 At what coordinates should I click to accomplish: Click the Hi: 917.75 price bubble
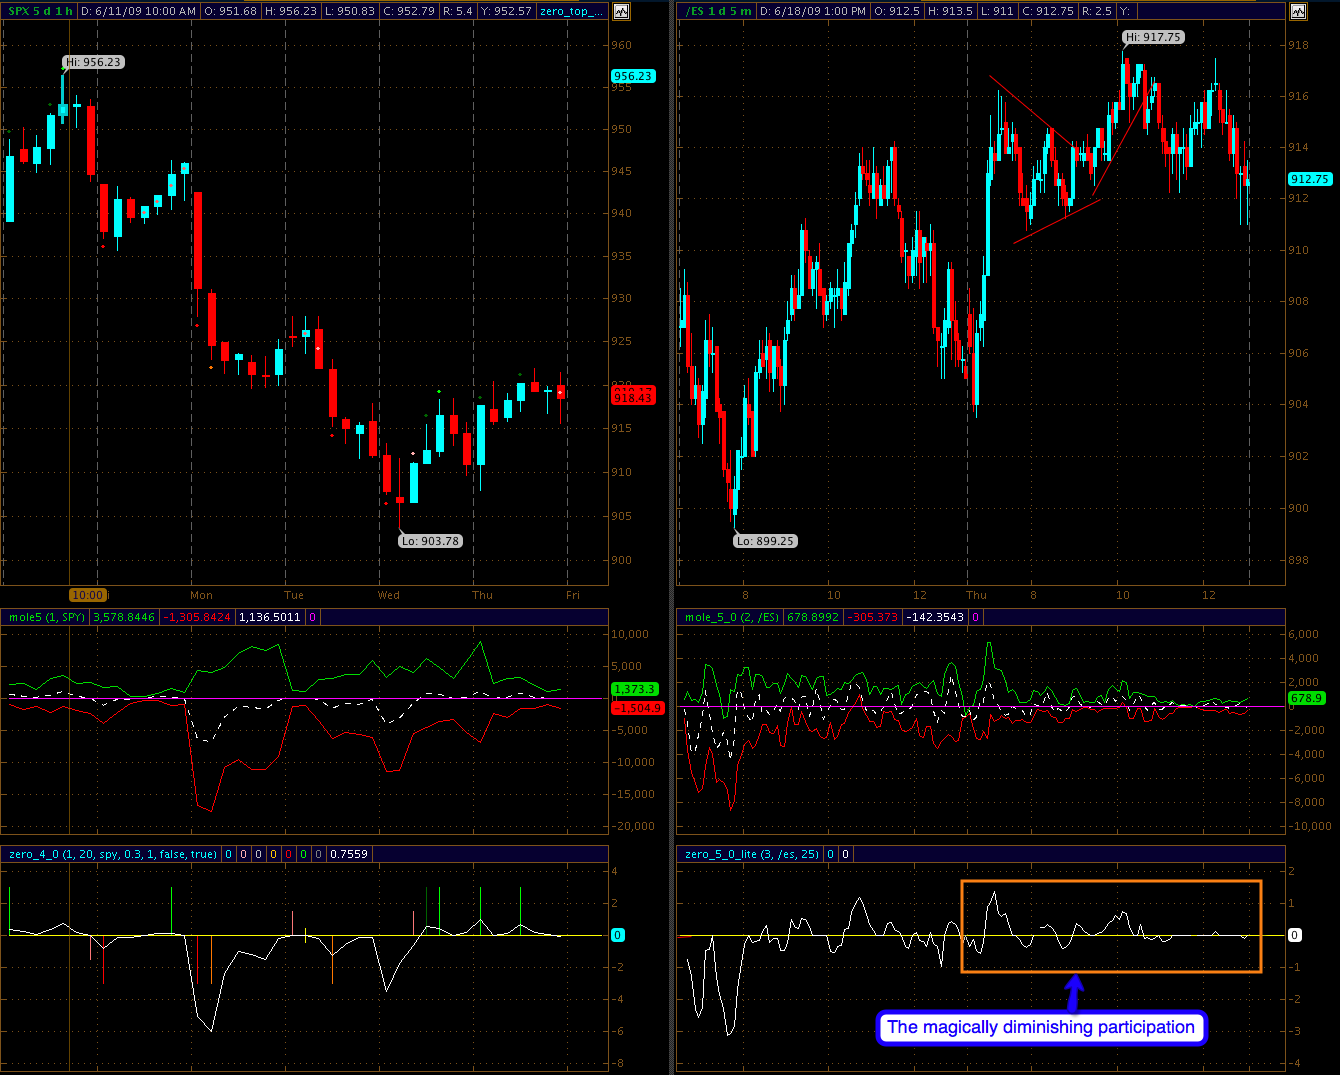pyautogui.click(x=1153, y=37)
